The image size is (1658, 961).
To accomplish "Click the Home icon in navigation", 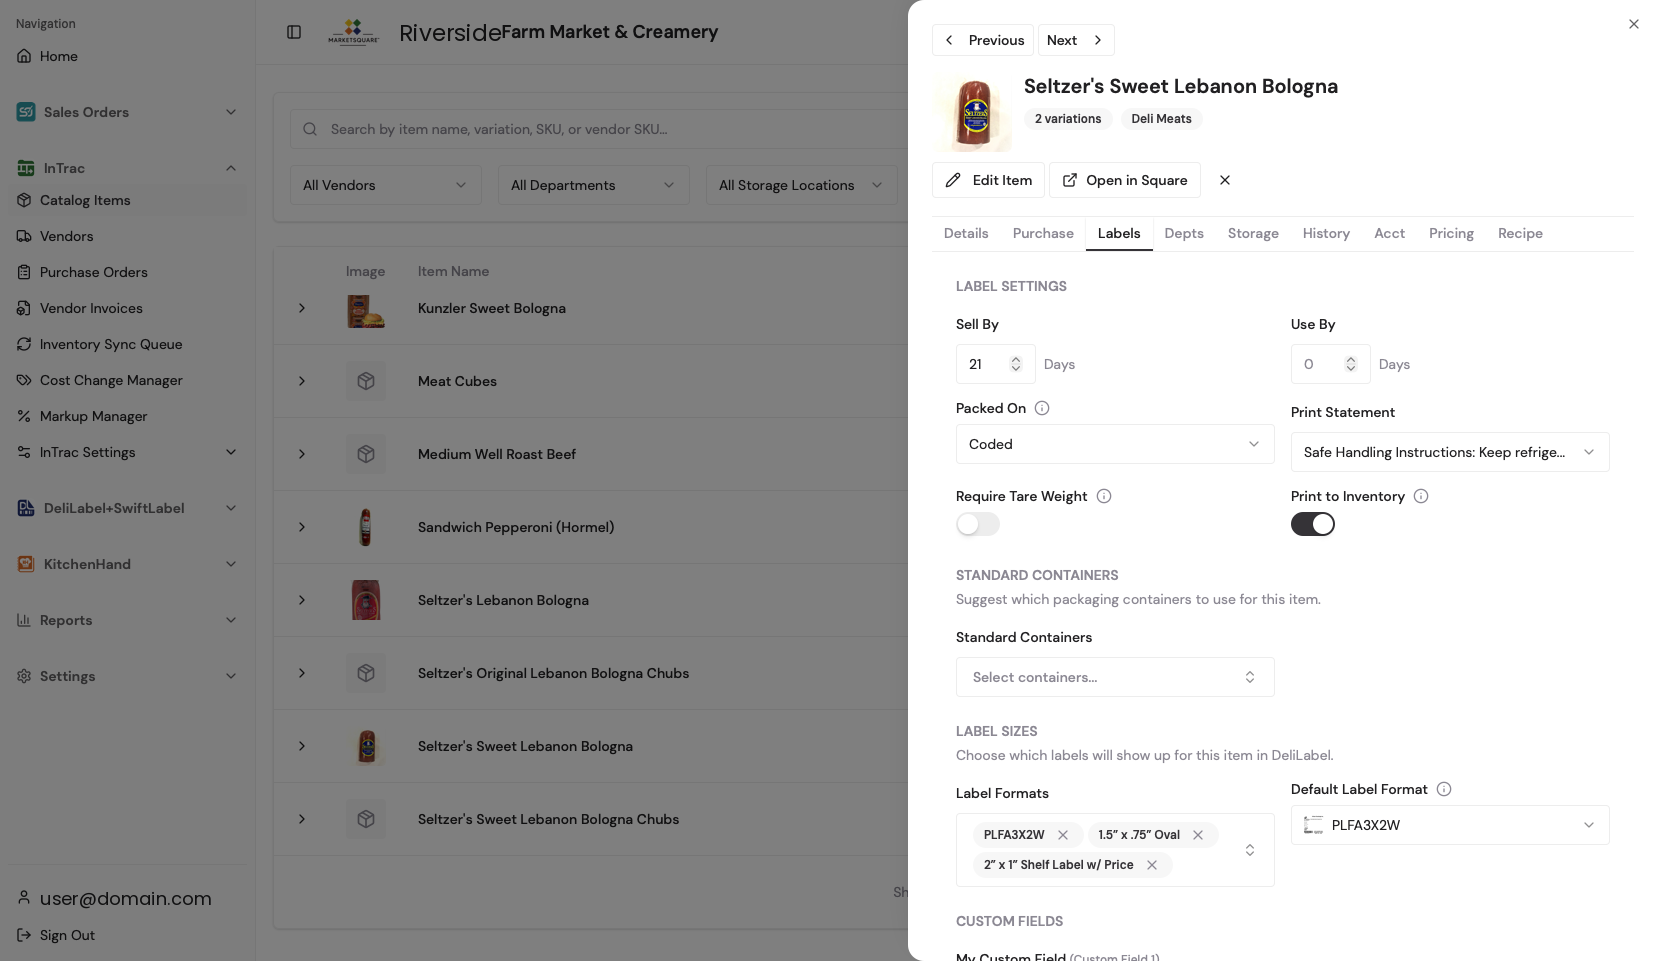I will click(x=24, y=56).
